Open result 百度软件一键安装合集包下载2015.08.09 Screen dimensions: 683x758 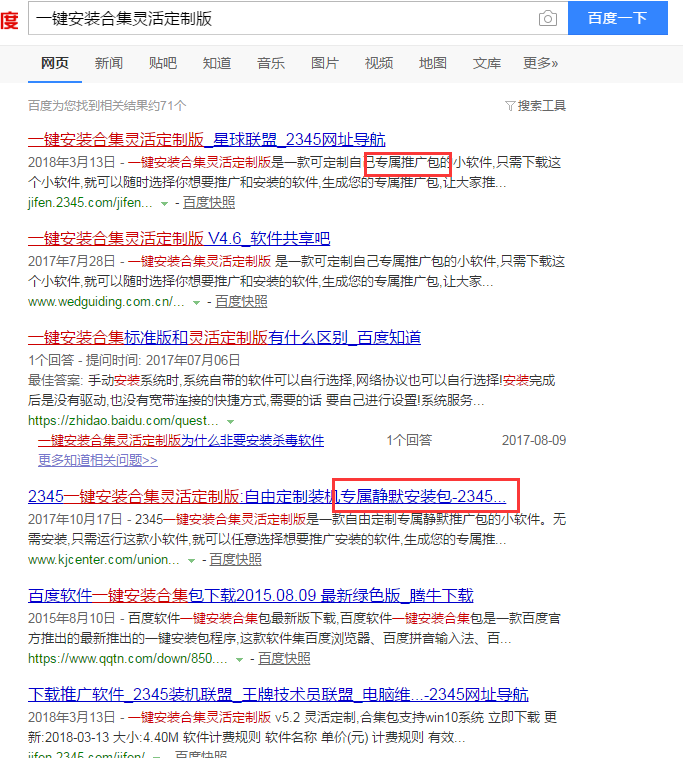(x=251, y=595)
